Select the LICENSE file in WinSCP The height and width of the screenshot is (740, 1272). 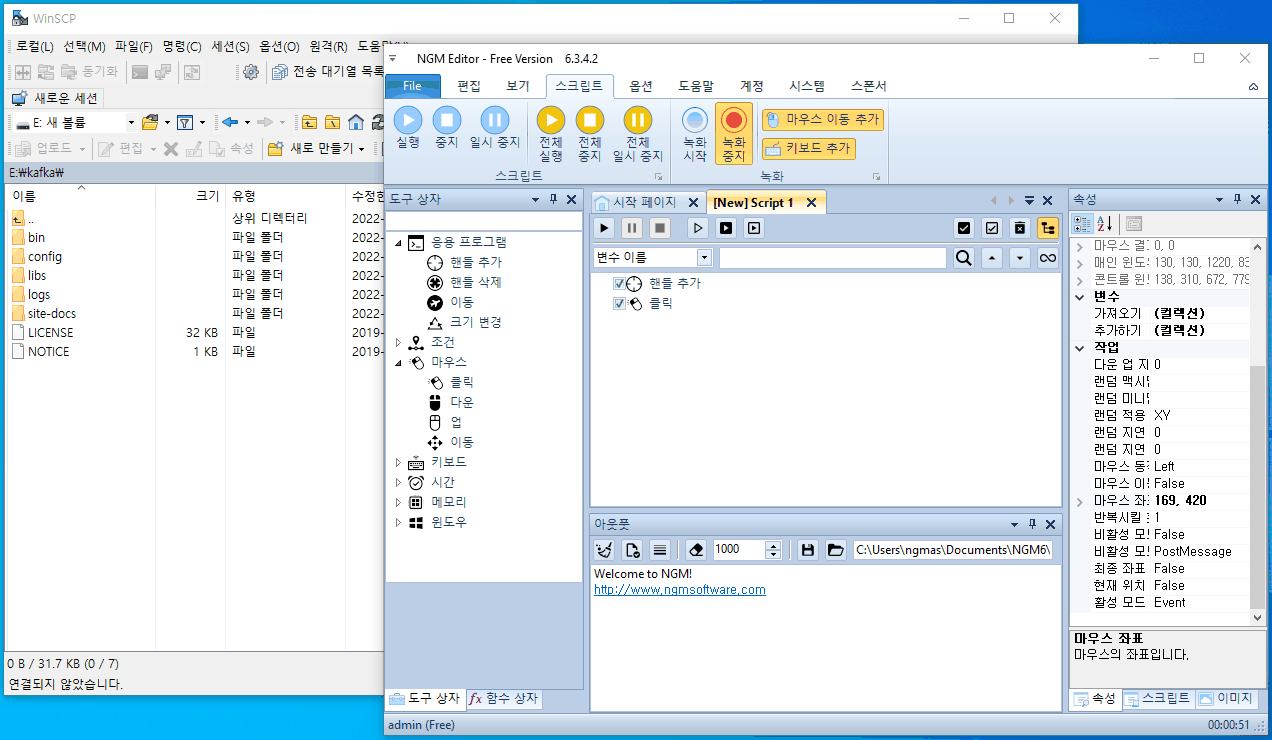click(50, 332)
